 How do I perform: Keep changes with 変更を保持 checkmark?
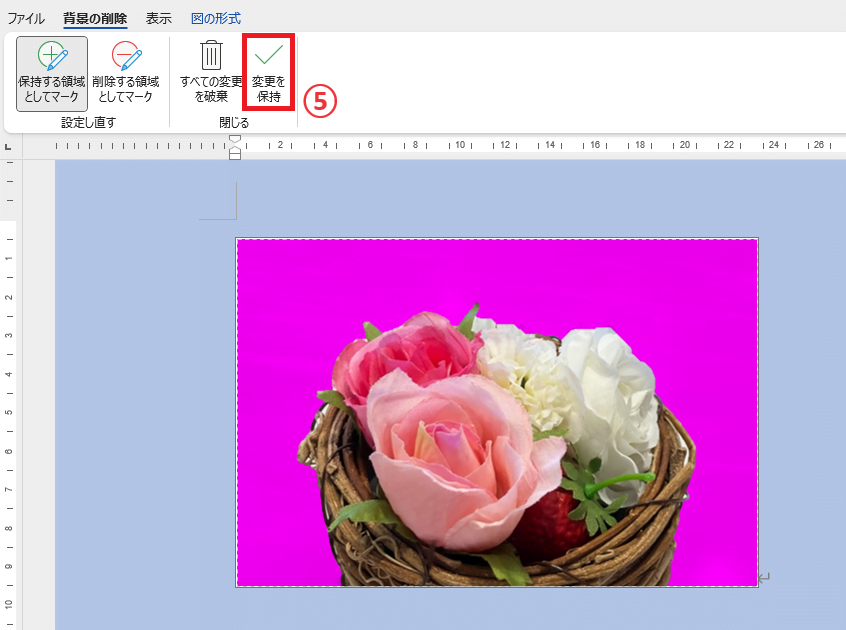tap(269, 74)
